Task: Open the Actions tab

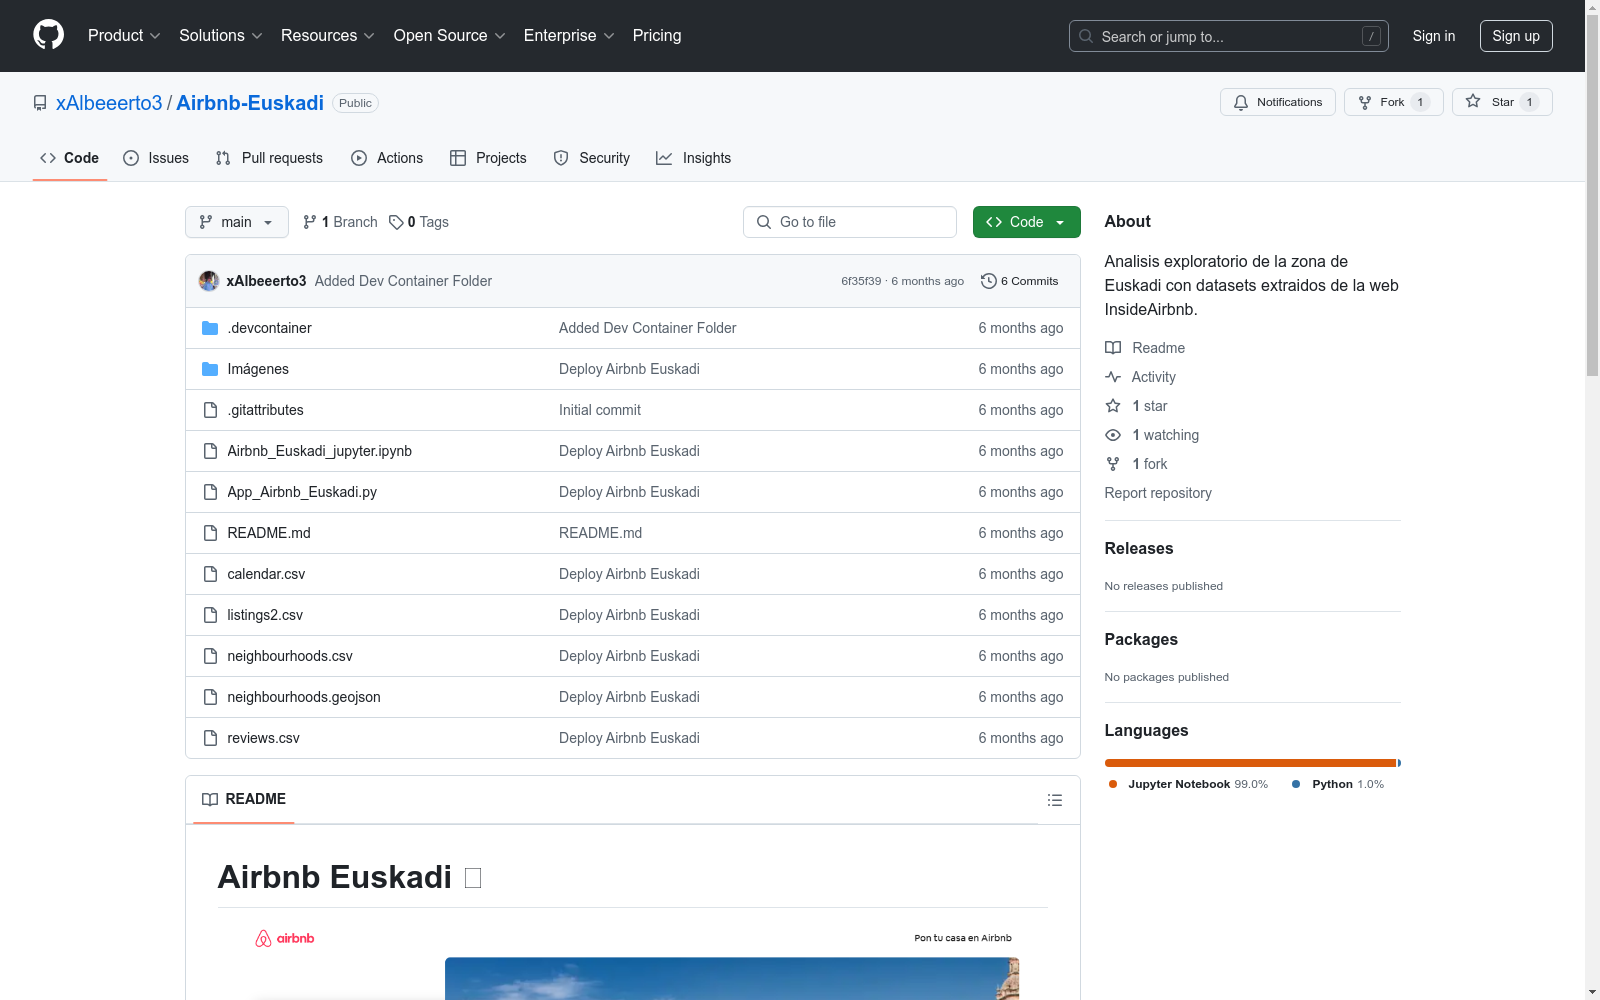Action: (387, 158)
